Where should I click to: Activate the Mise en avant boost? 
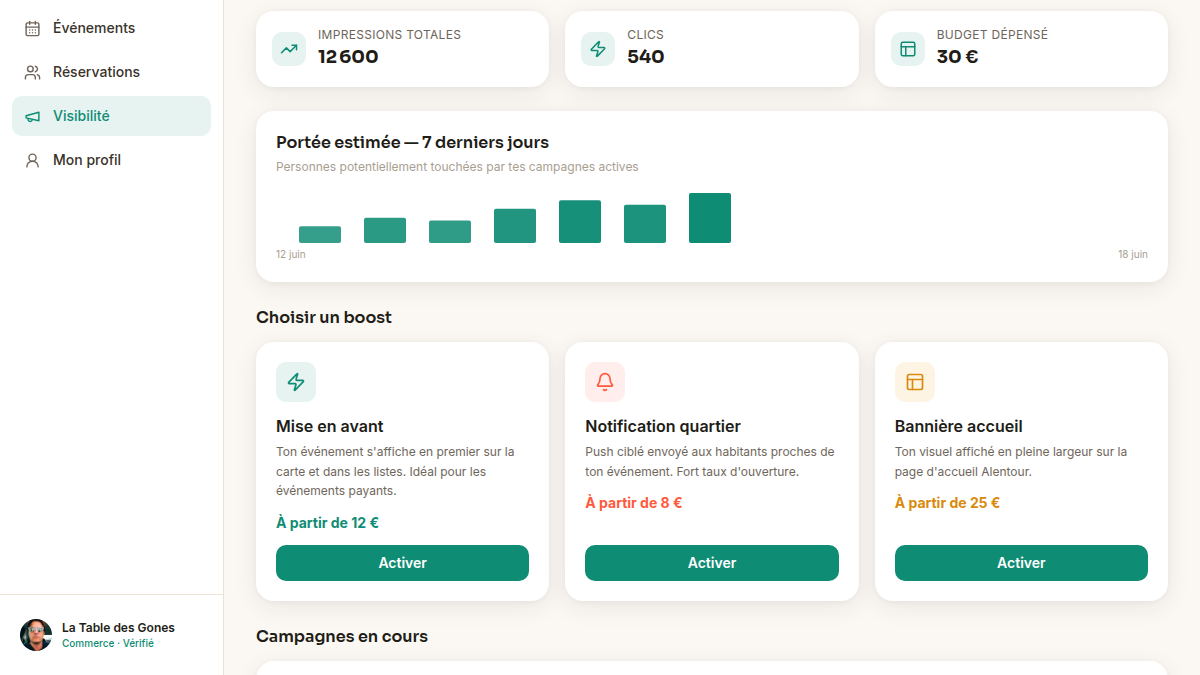pos(402,563)
